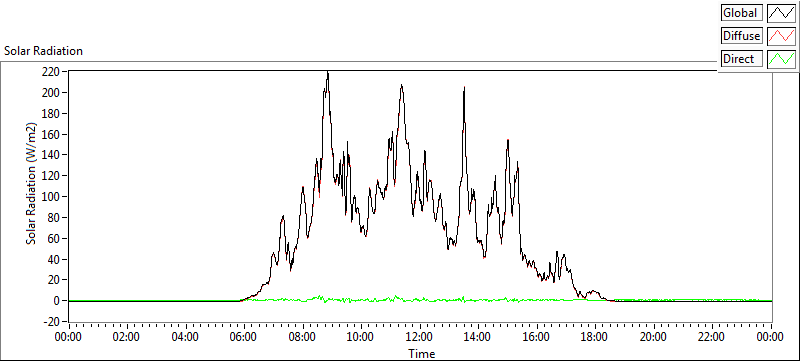This screenshot has width=800, height=361.
Task: Click the -20 y-axis minimum value
Action: coord(52,322)
